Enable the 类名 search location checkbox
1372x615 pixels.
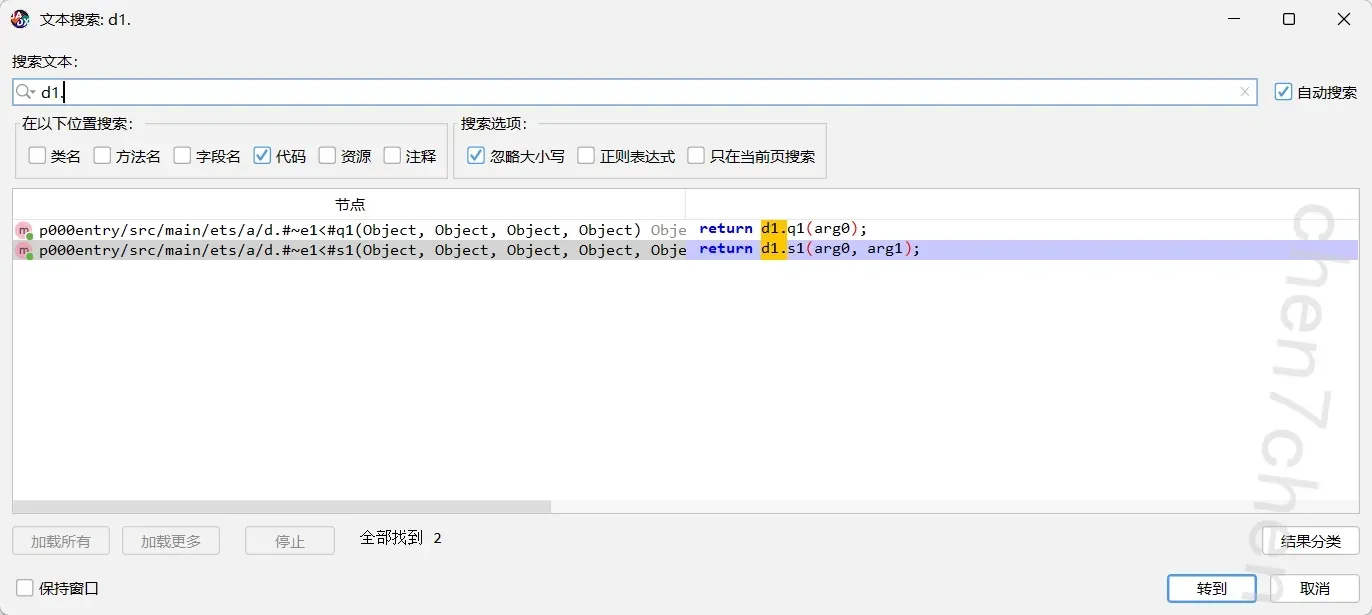(x=37, y=156)
